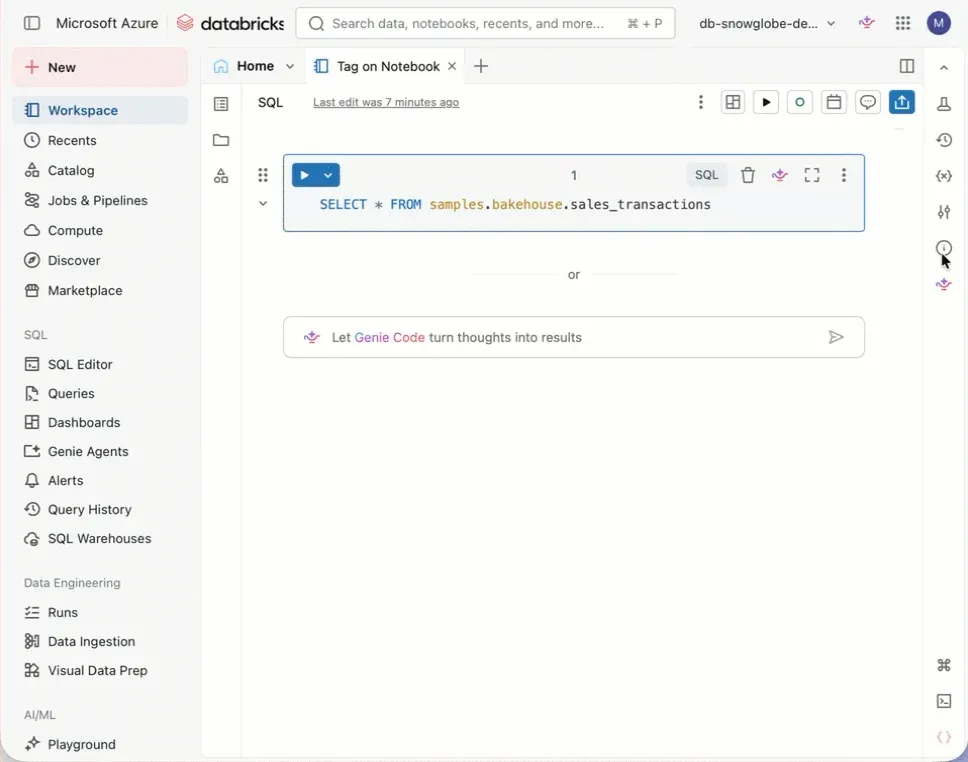Screen dimensions: 968x762
Task: Open Runs under Data Engineering
Action: [x=100, y=613]
